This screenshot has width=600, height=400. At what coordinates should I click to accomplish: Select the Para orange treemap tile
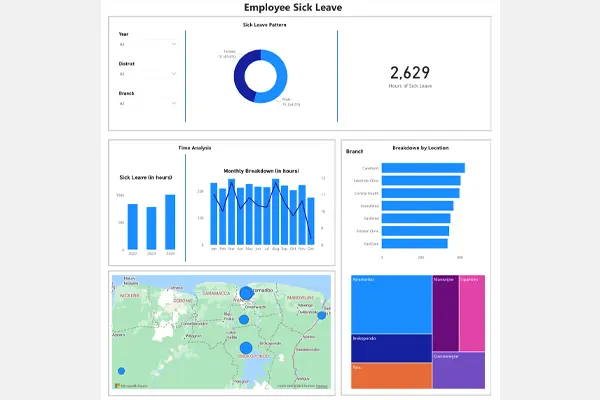point(391,376)
